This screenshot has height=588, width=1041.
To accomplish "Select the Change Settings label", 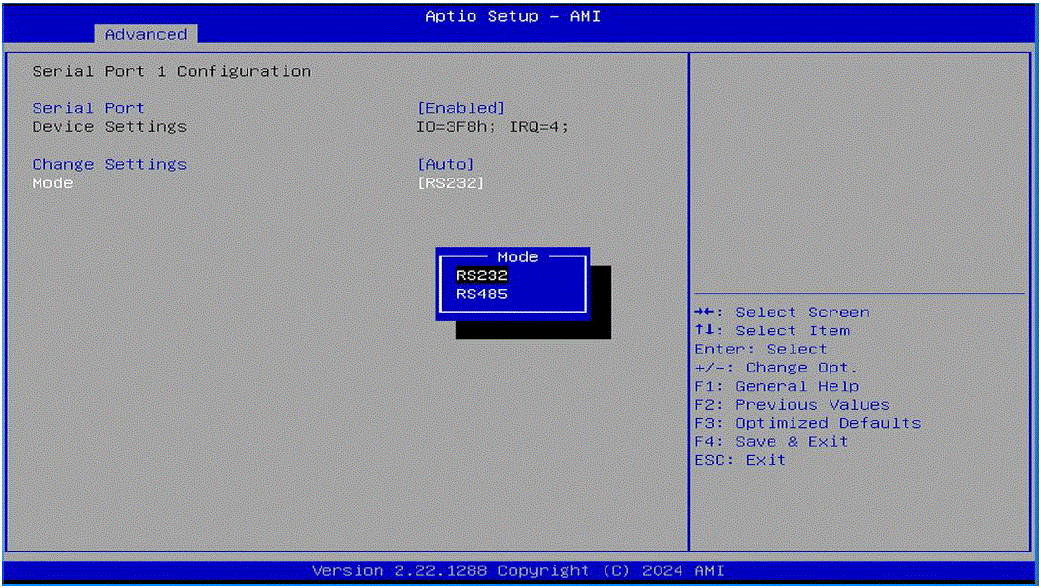I will coord(110,164).
